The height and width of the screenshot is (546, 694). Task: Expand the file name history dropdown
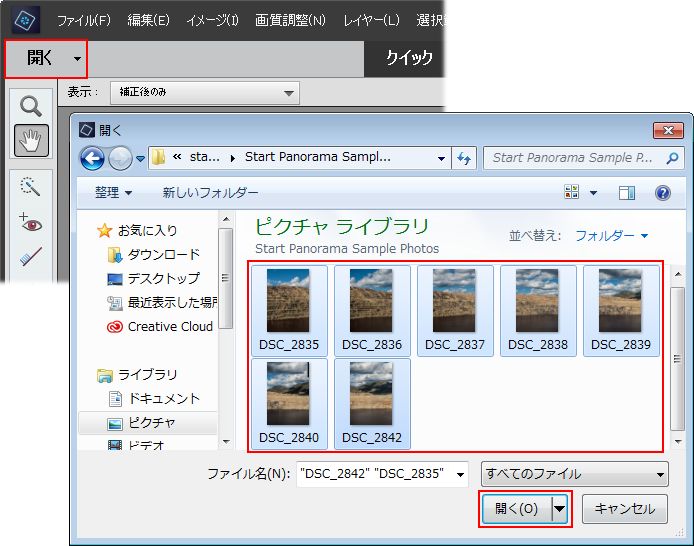(461, 475)
